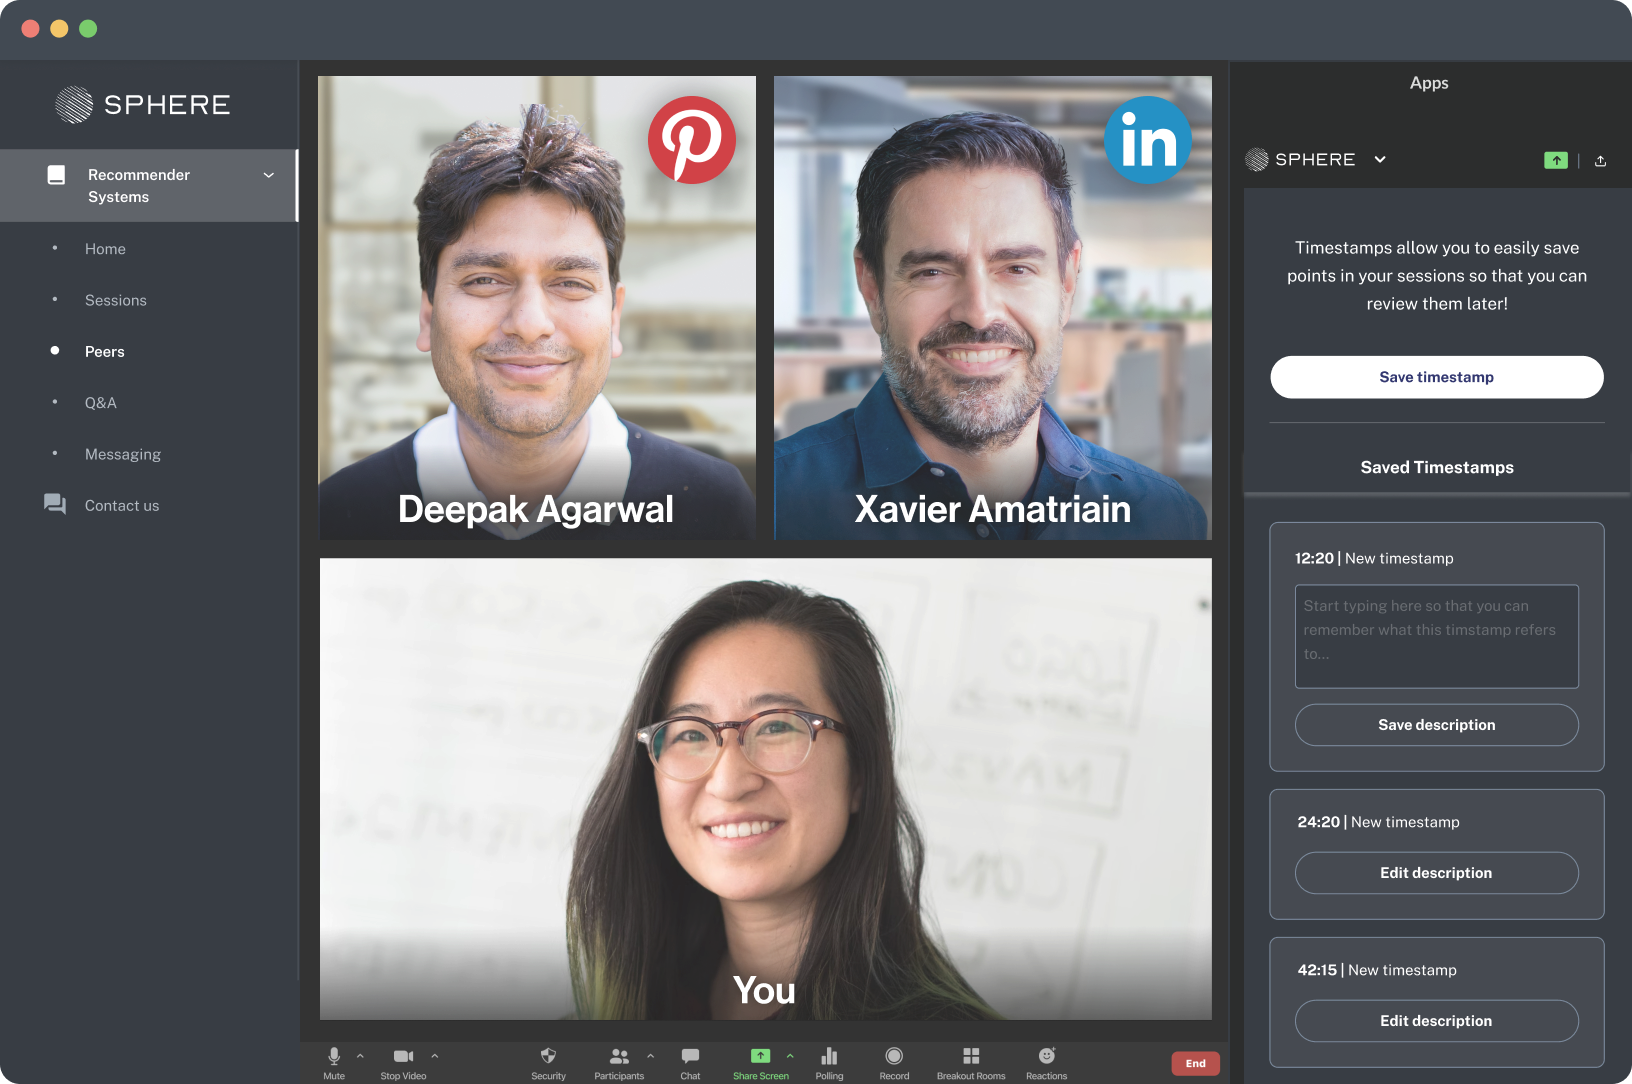The width and height of the screenshot is (1632, 1084).
Task: Open the Security shield menu
Action: tap(548, 1062)
